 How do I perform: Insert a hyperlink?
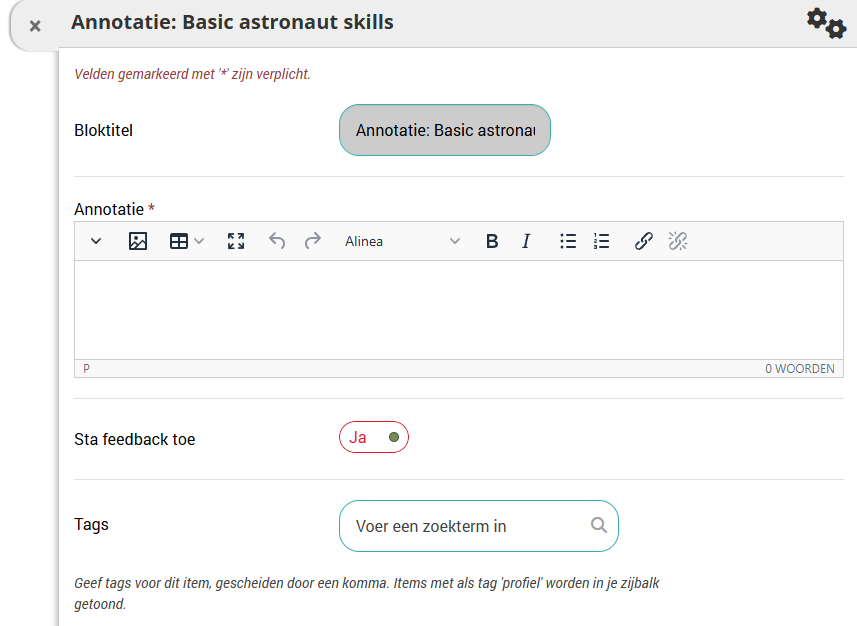(644, 241)
